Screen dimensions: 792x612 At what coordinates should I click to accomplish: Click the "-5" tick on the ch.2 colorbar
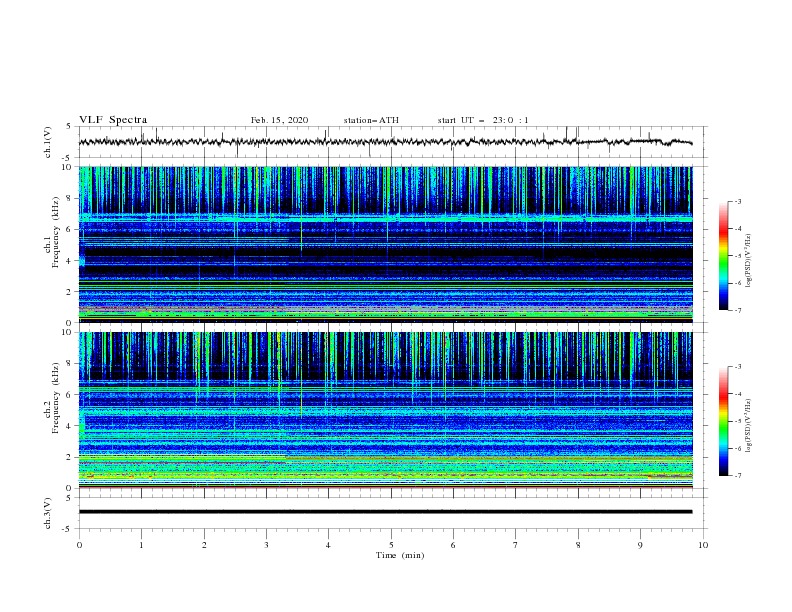click(737, 421)
